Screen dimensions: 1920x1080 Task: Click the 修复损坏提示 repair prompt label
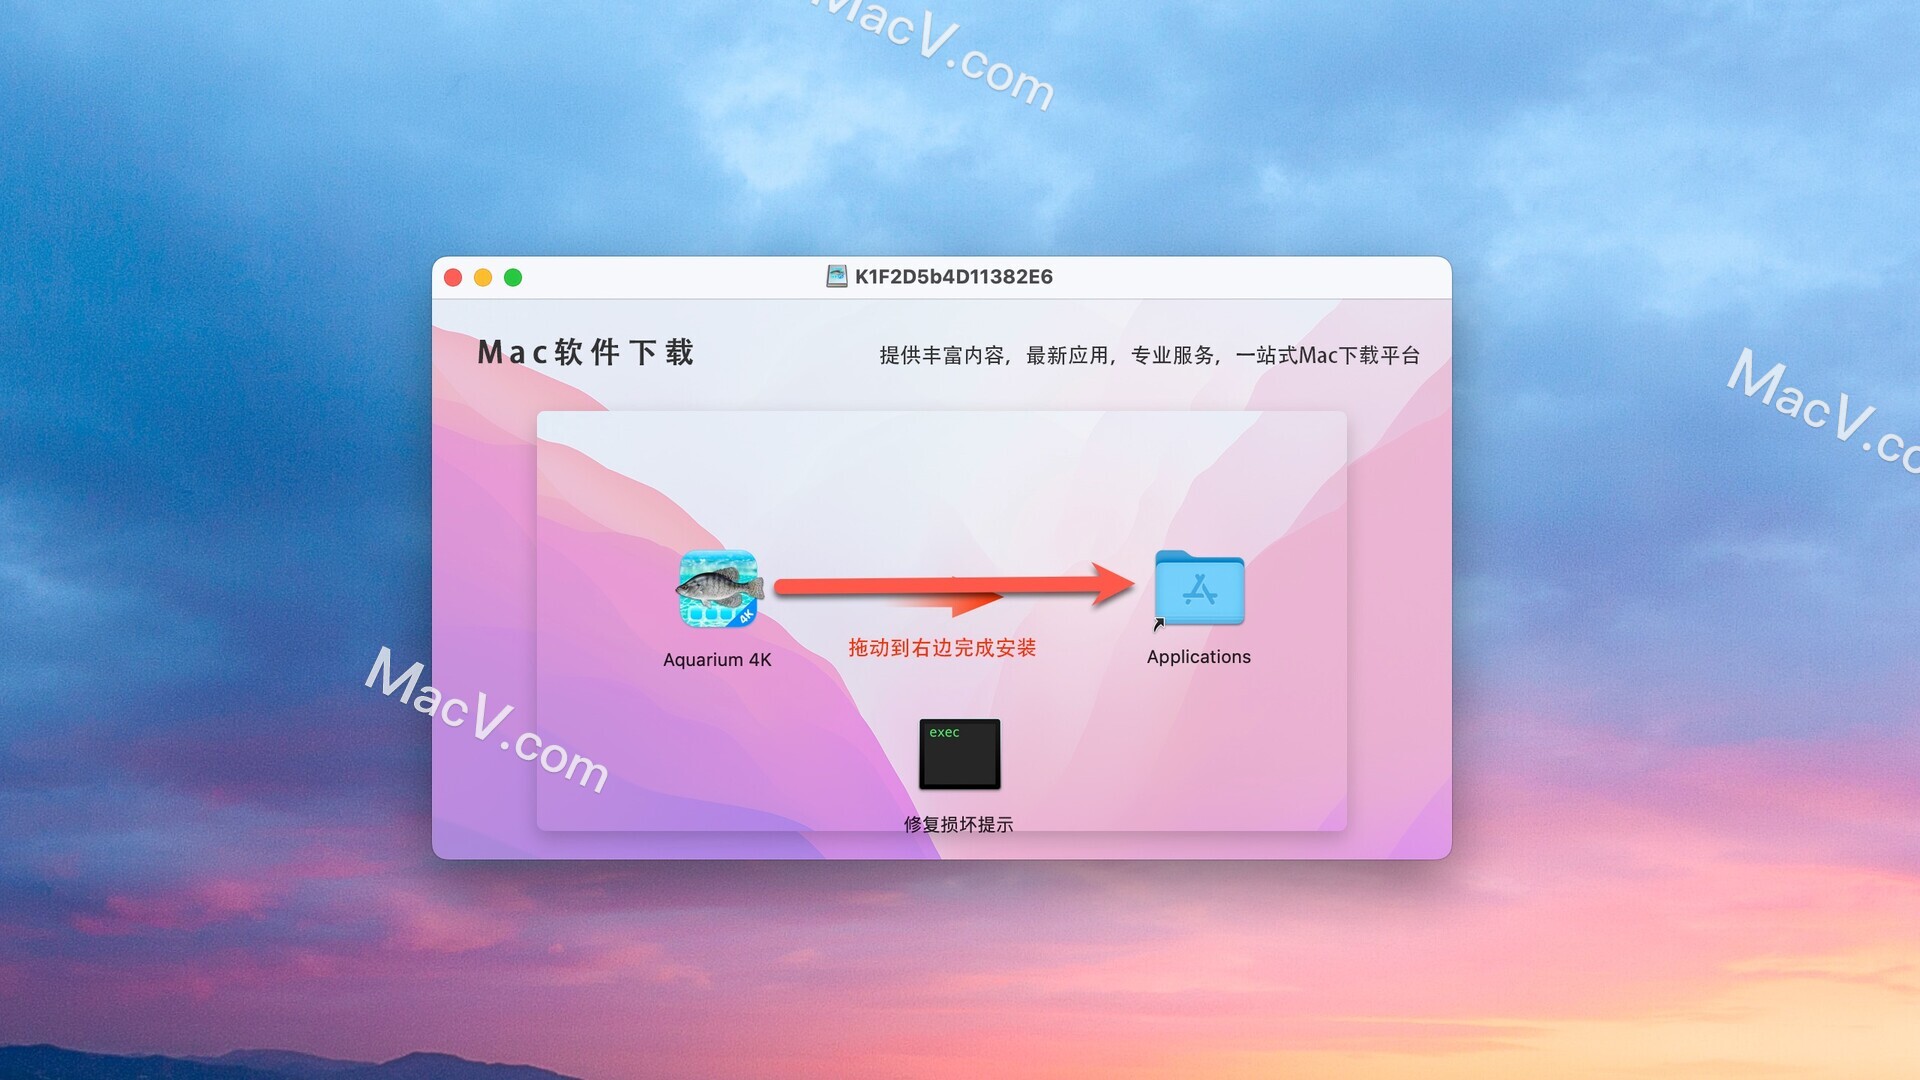(x=959, y=823)
